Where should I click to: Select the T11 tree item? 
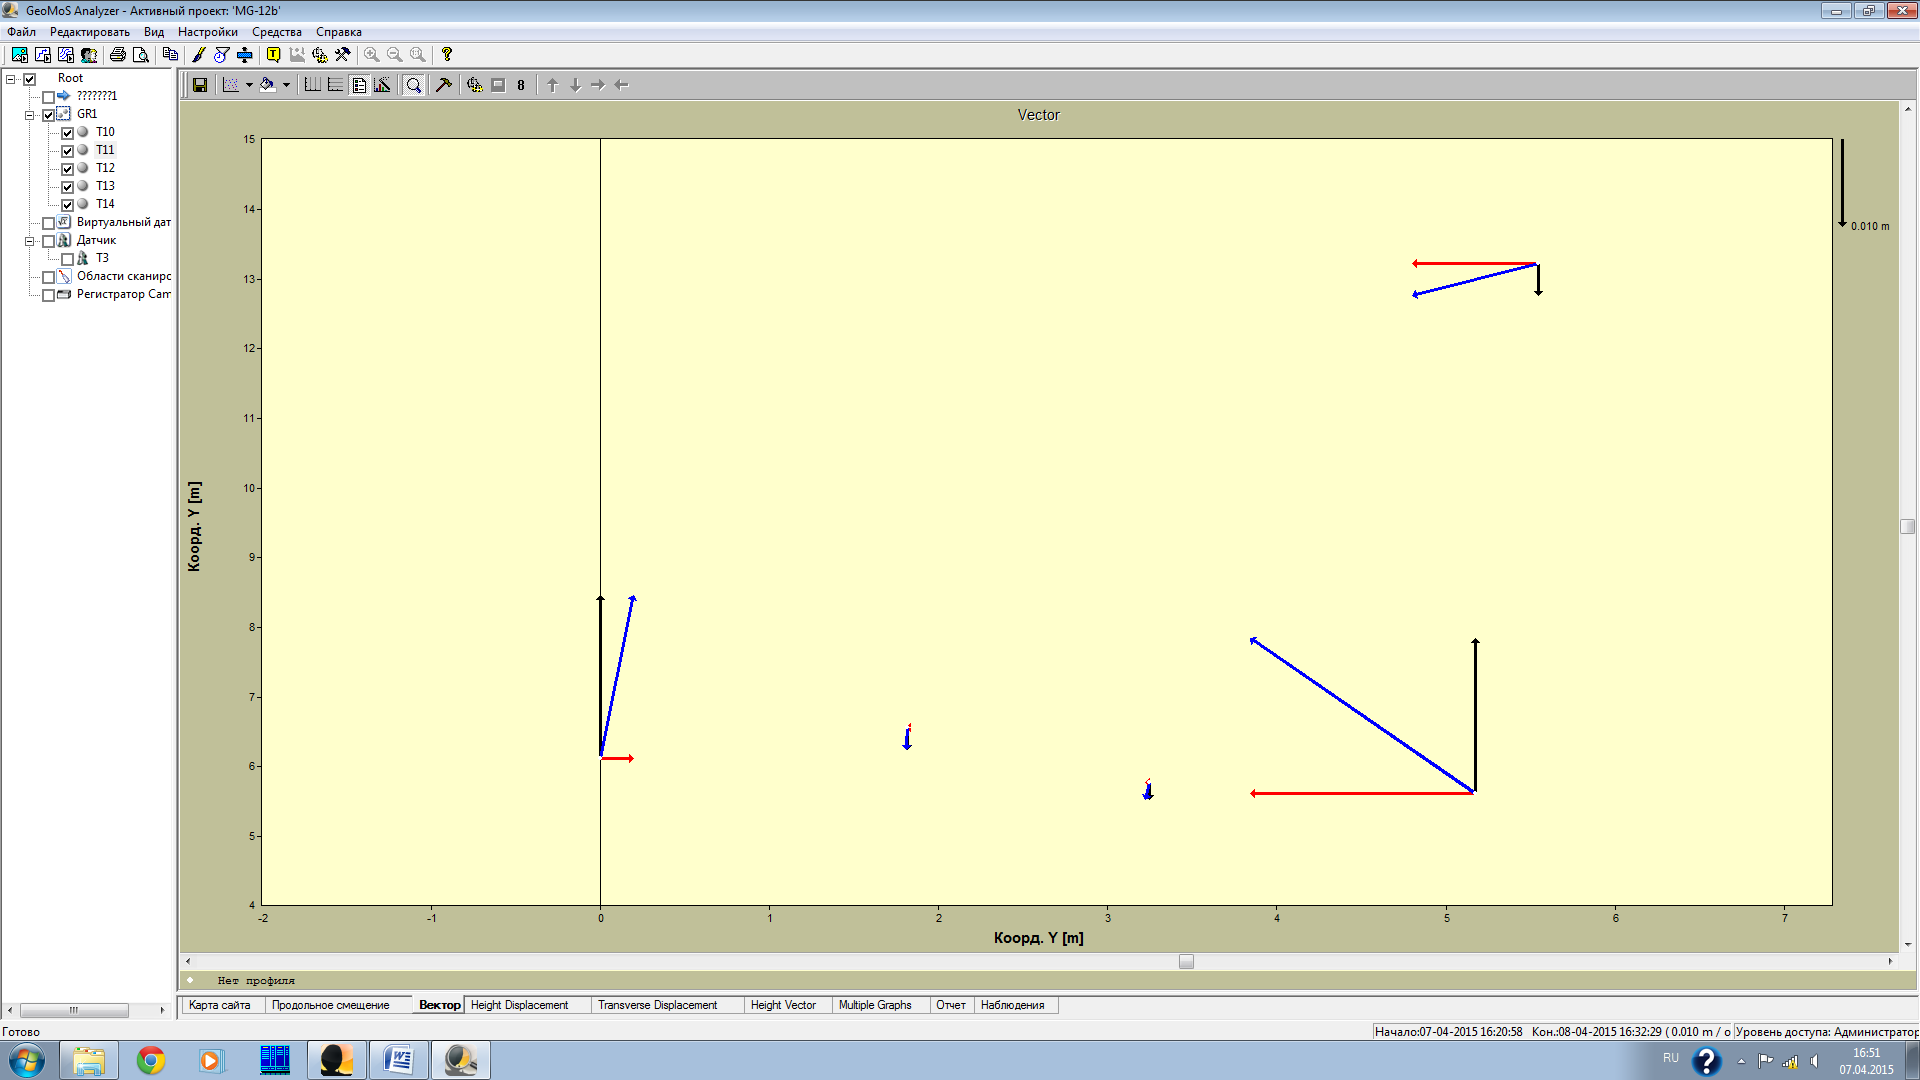click(105, 150)
